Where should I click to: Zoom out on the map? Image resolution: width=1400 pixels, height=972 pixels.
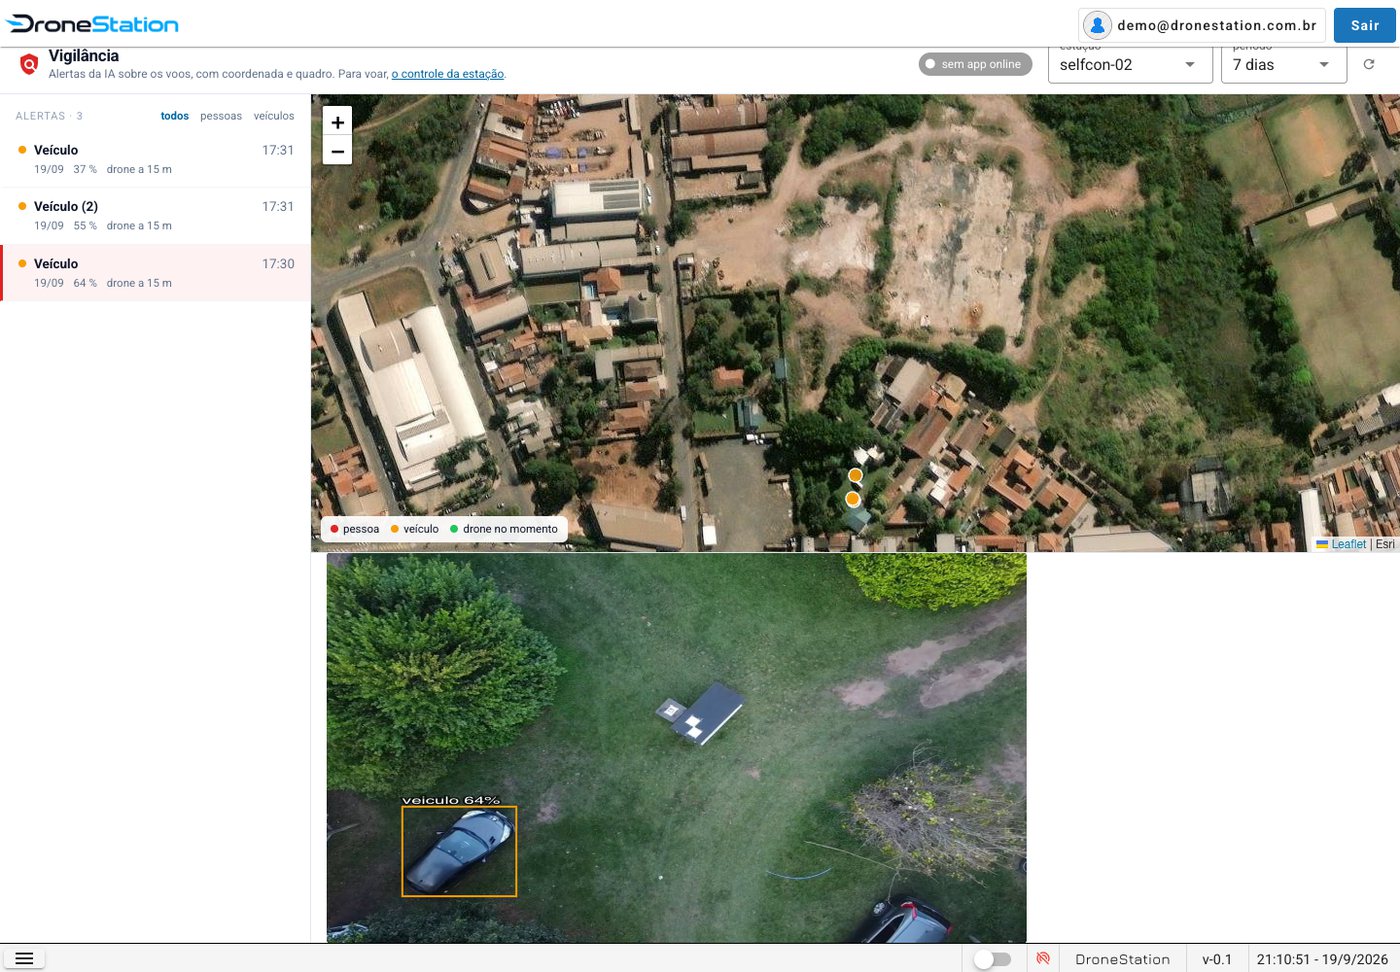338,151
